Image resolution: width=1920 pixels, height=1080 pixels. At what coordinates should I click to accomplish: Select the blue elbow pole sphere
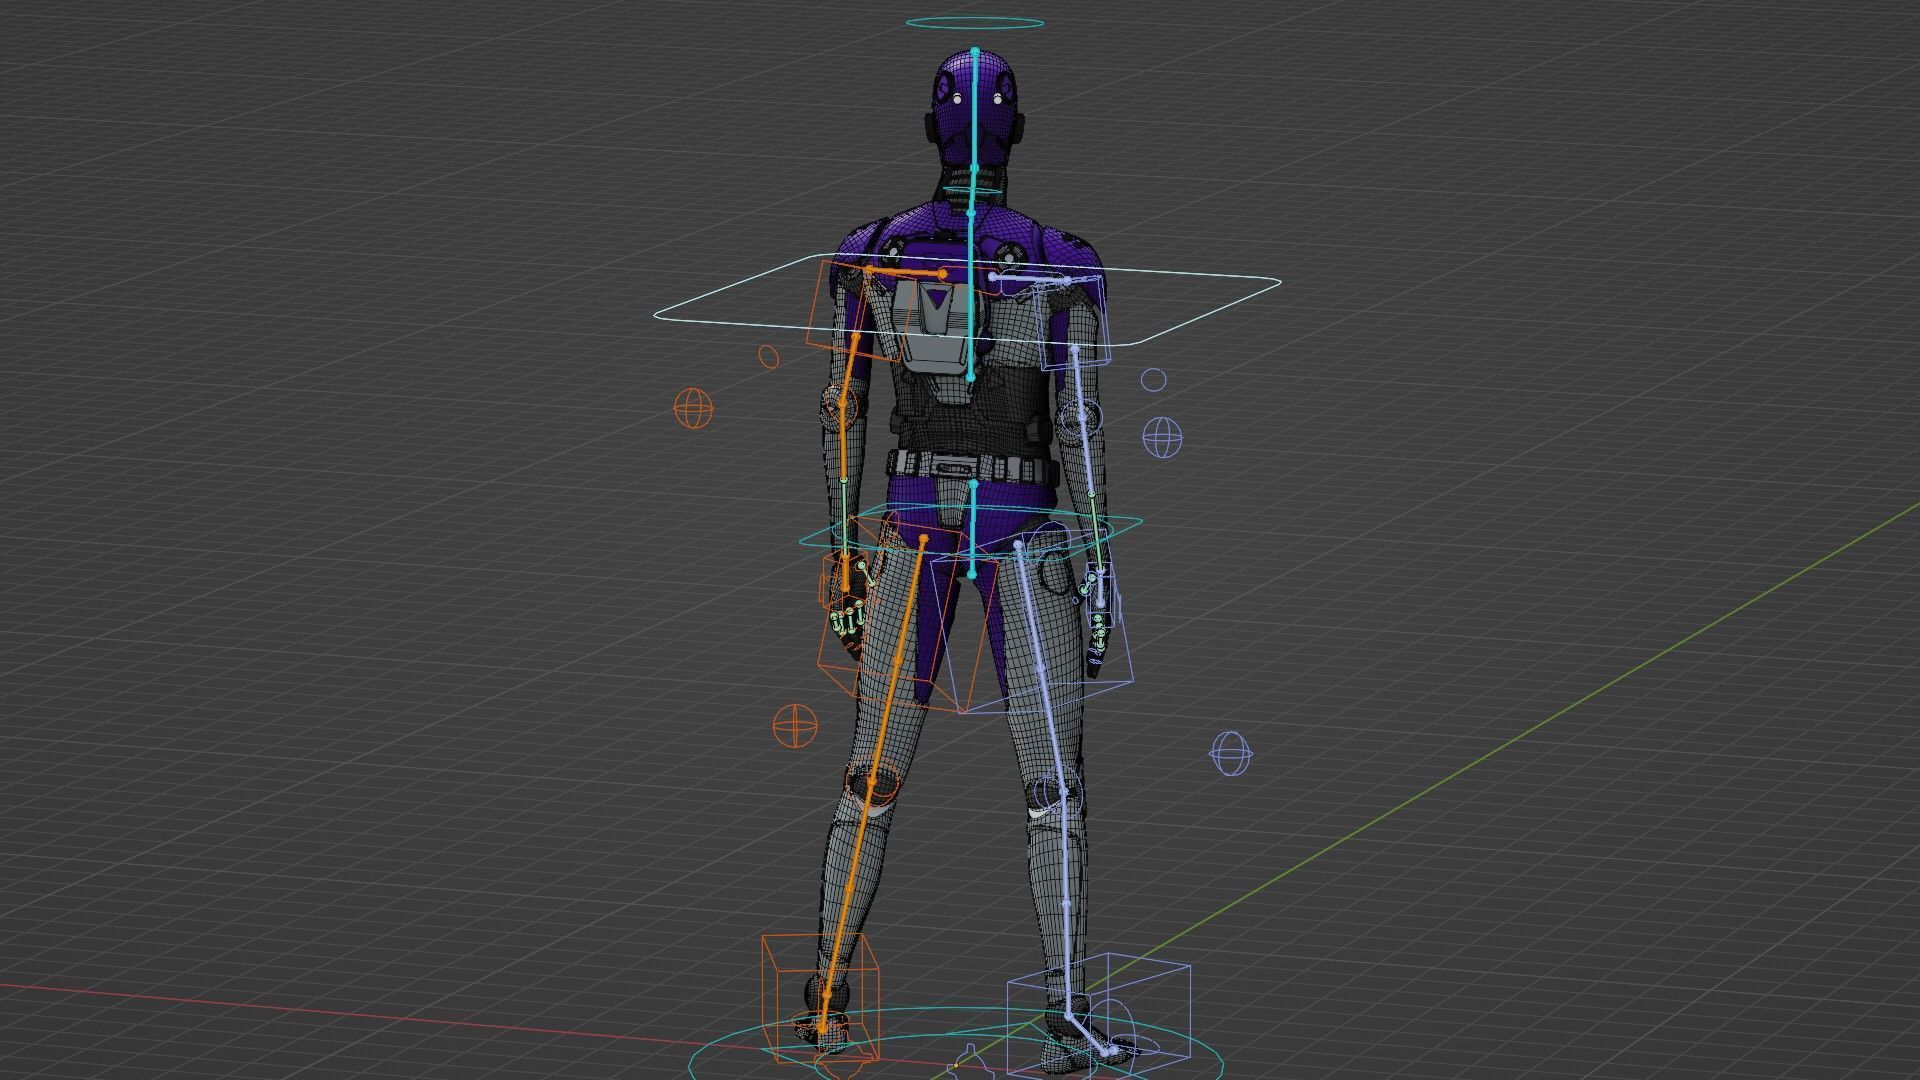tap(1161, 437)
